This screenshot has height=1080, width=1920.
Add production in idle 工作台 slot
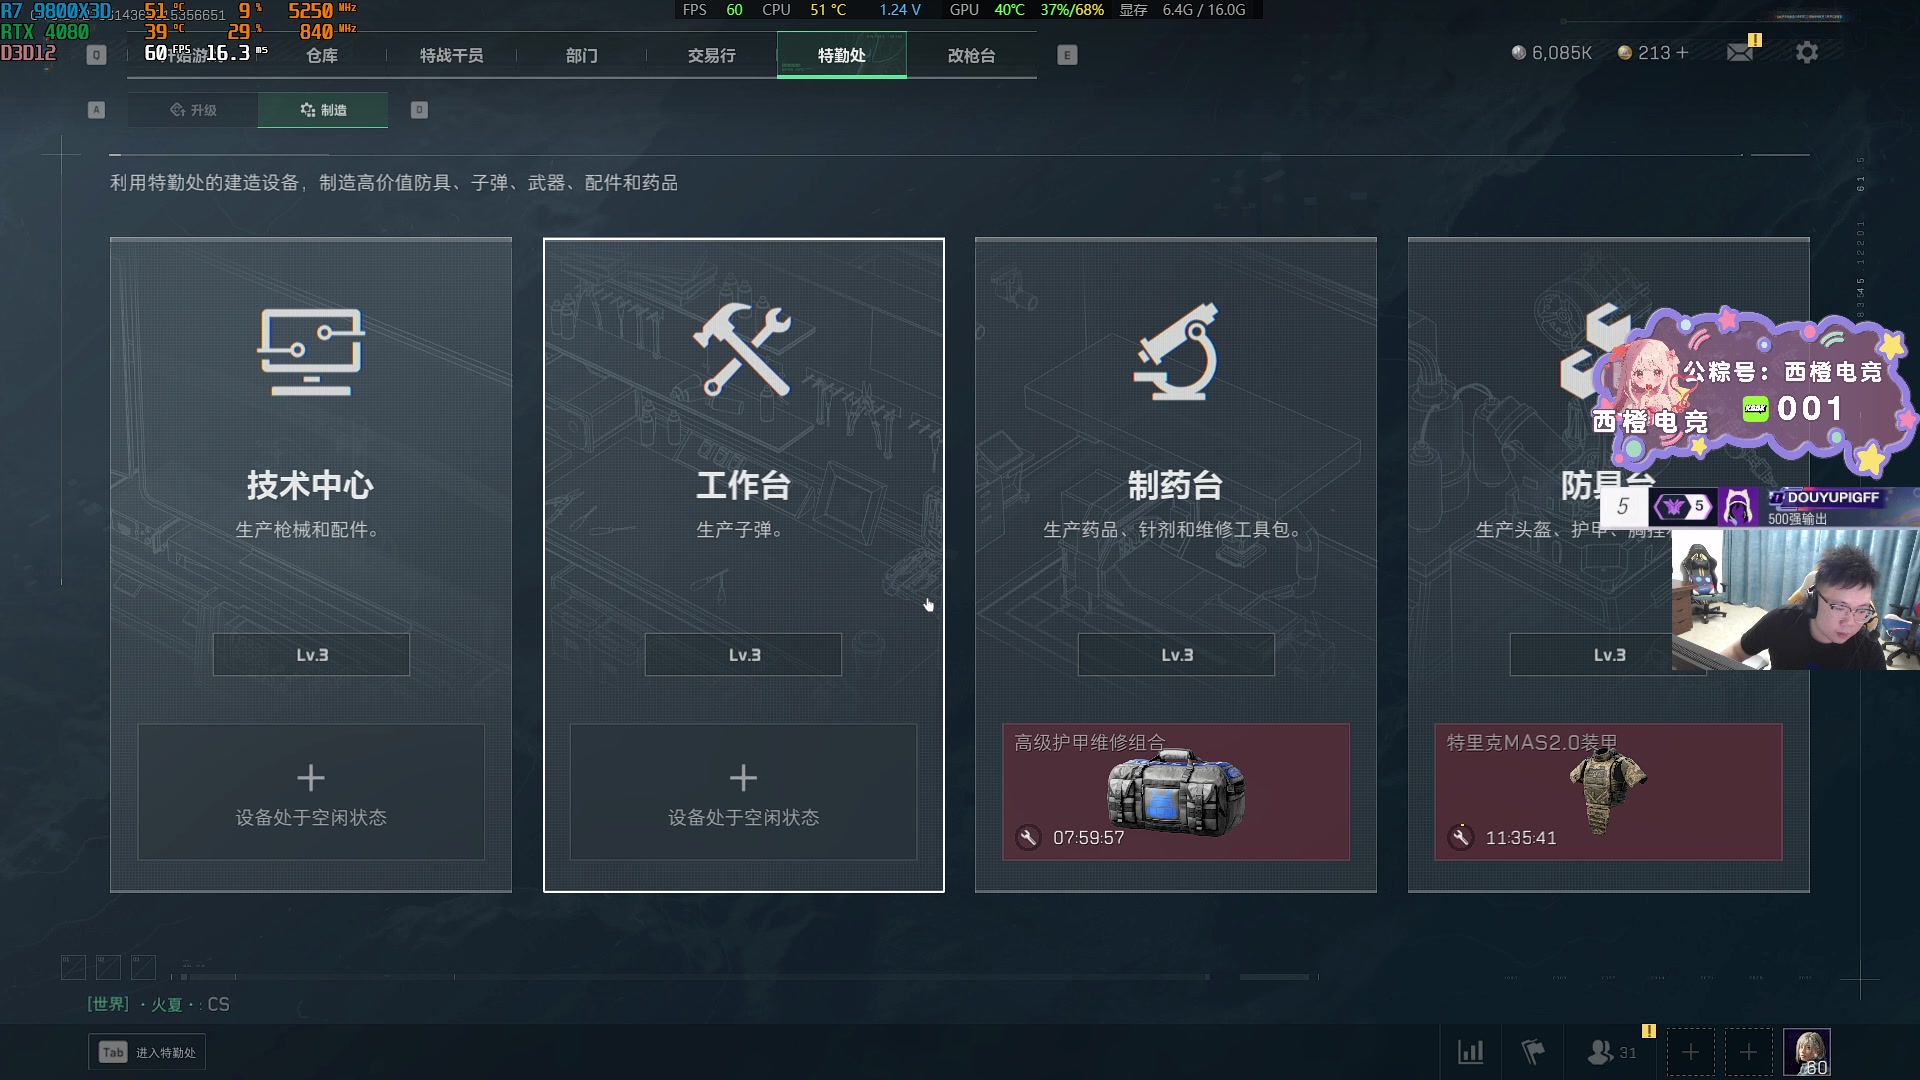pyautogui.click(x=743, y=792)
